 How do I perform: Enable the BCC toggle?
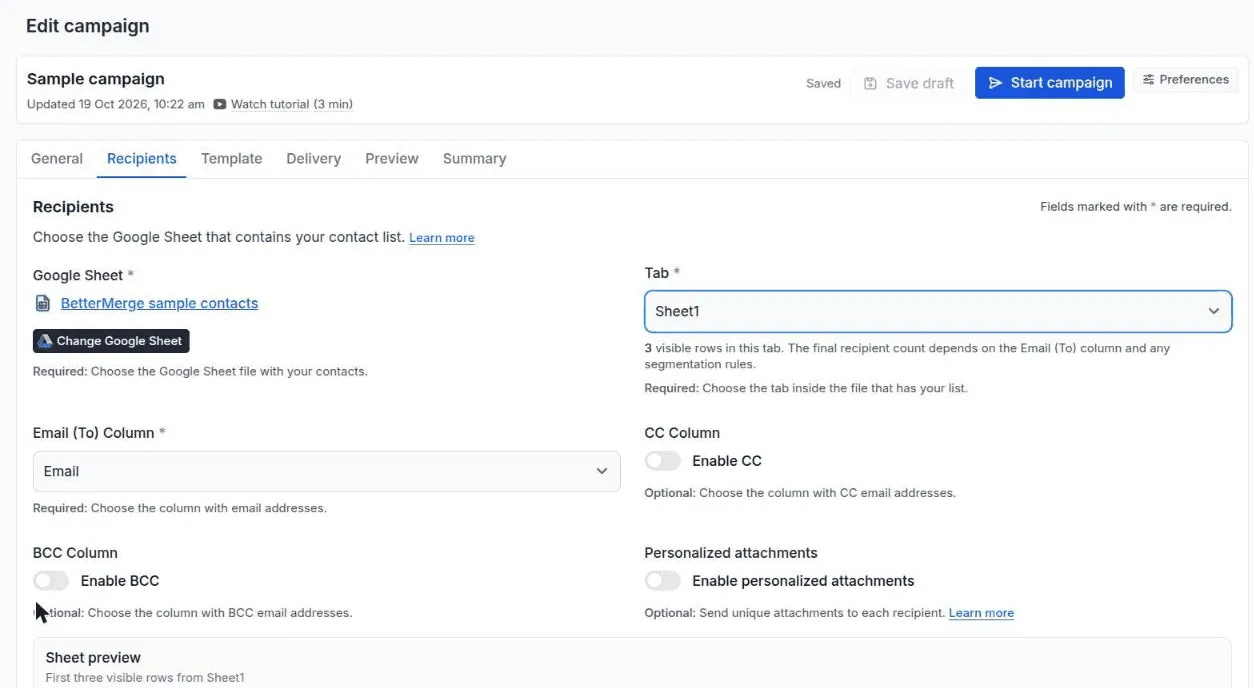51,581
